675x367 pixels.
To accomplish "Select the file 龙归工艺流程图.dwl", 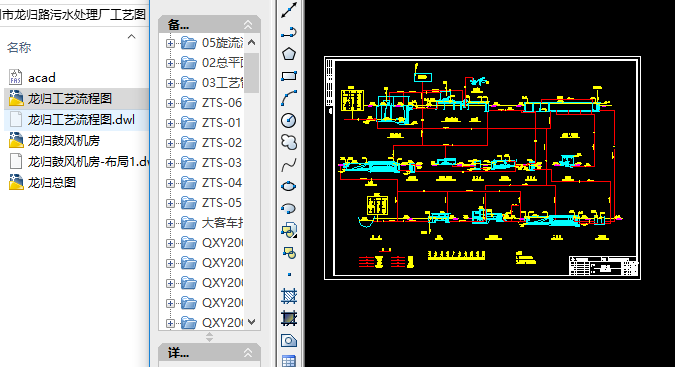I will click(x=81, y=119).
